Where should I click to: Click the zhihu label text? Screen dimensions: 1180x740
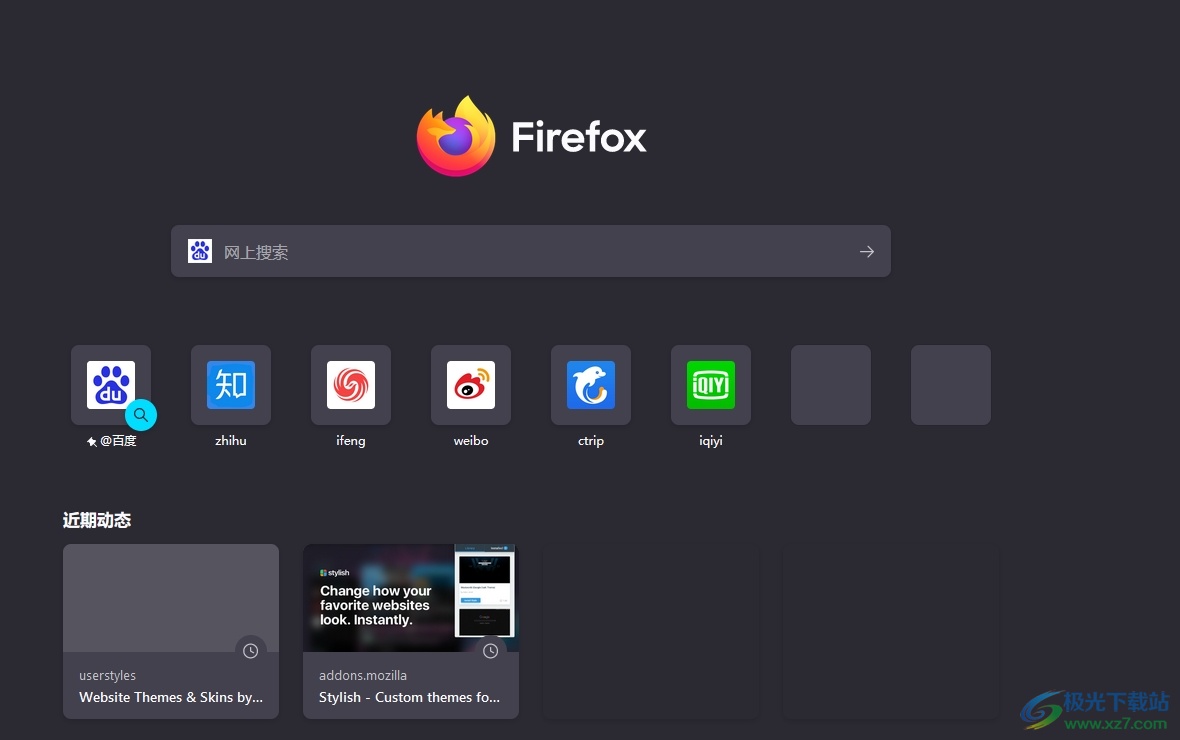coord(230,441)
